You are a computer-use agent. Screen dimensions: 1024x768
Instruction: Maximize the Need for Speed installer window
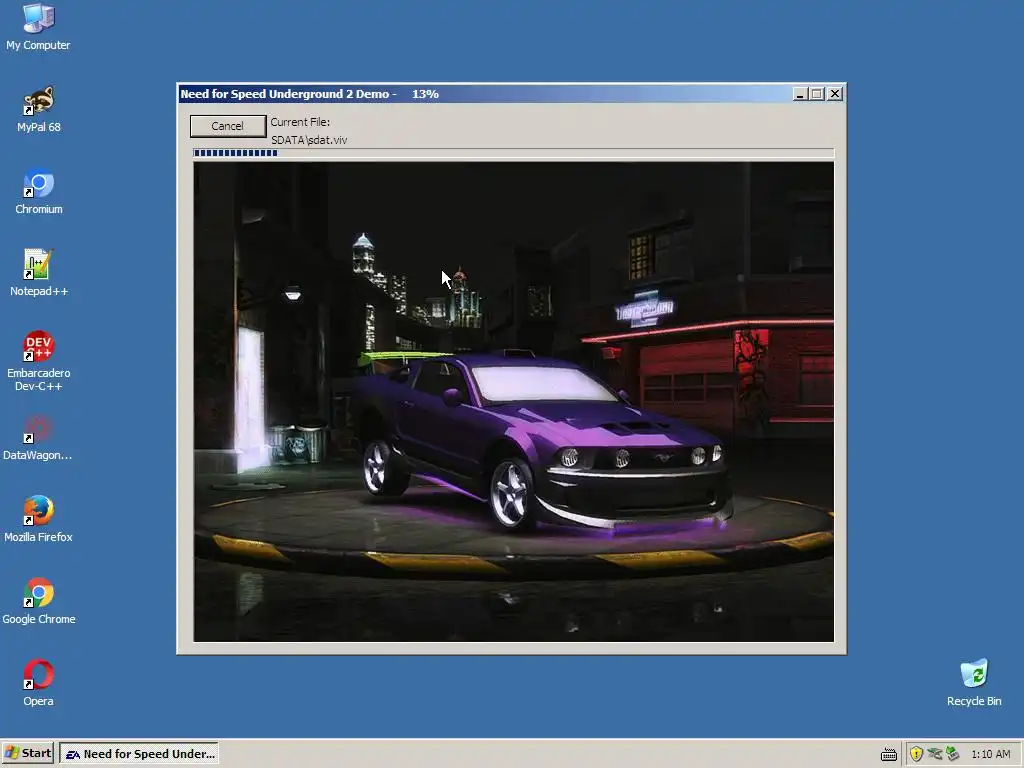(816, 94)
